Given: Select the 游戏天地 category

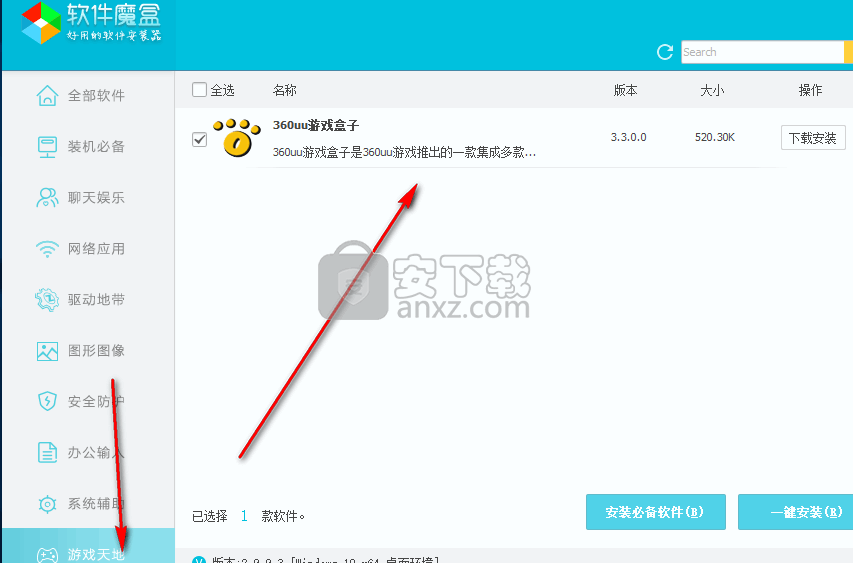Looking at the screenshot, I should point(88,546).
